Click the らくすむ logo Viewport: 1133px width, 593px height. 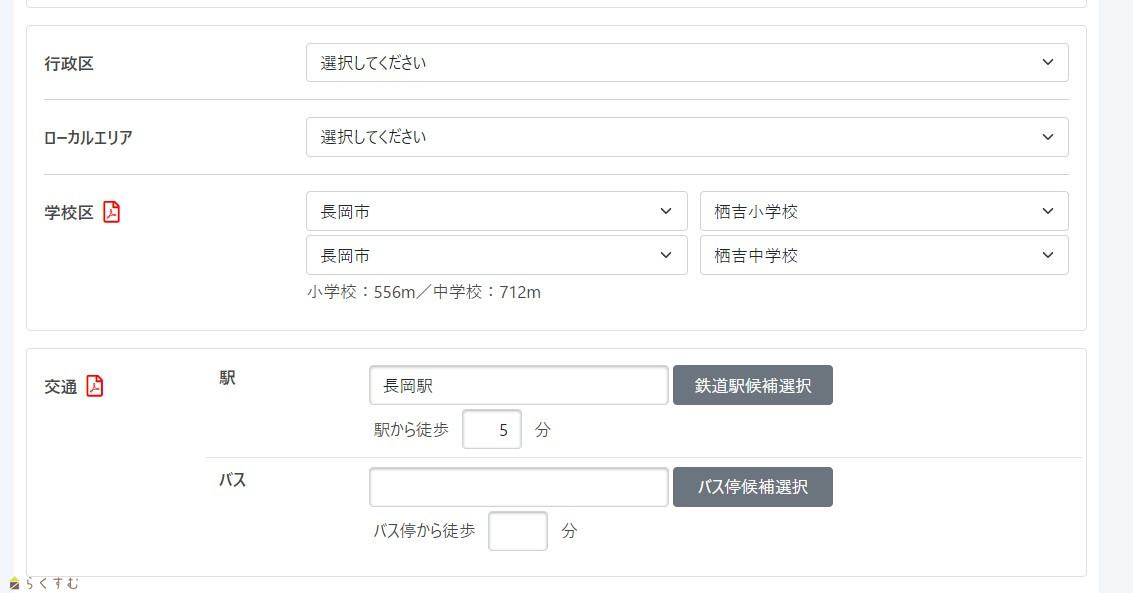point(44,583)
